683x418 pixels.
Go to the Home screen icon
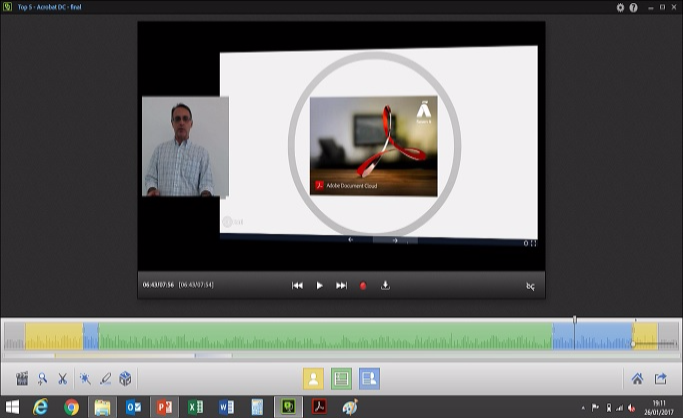click(x=637, y=378)
